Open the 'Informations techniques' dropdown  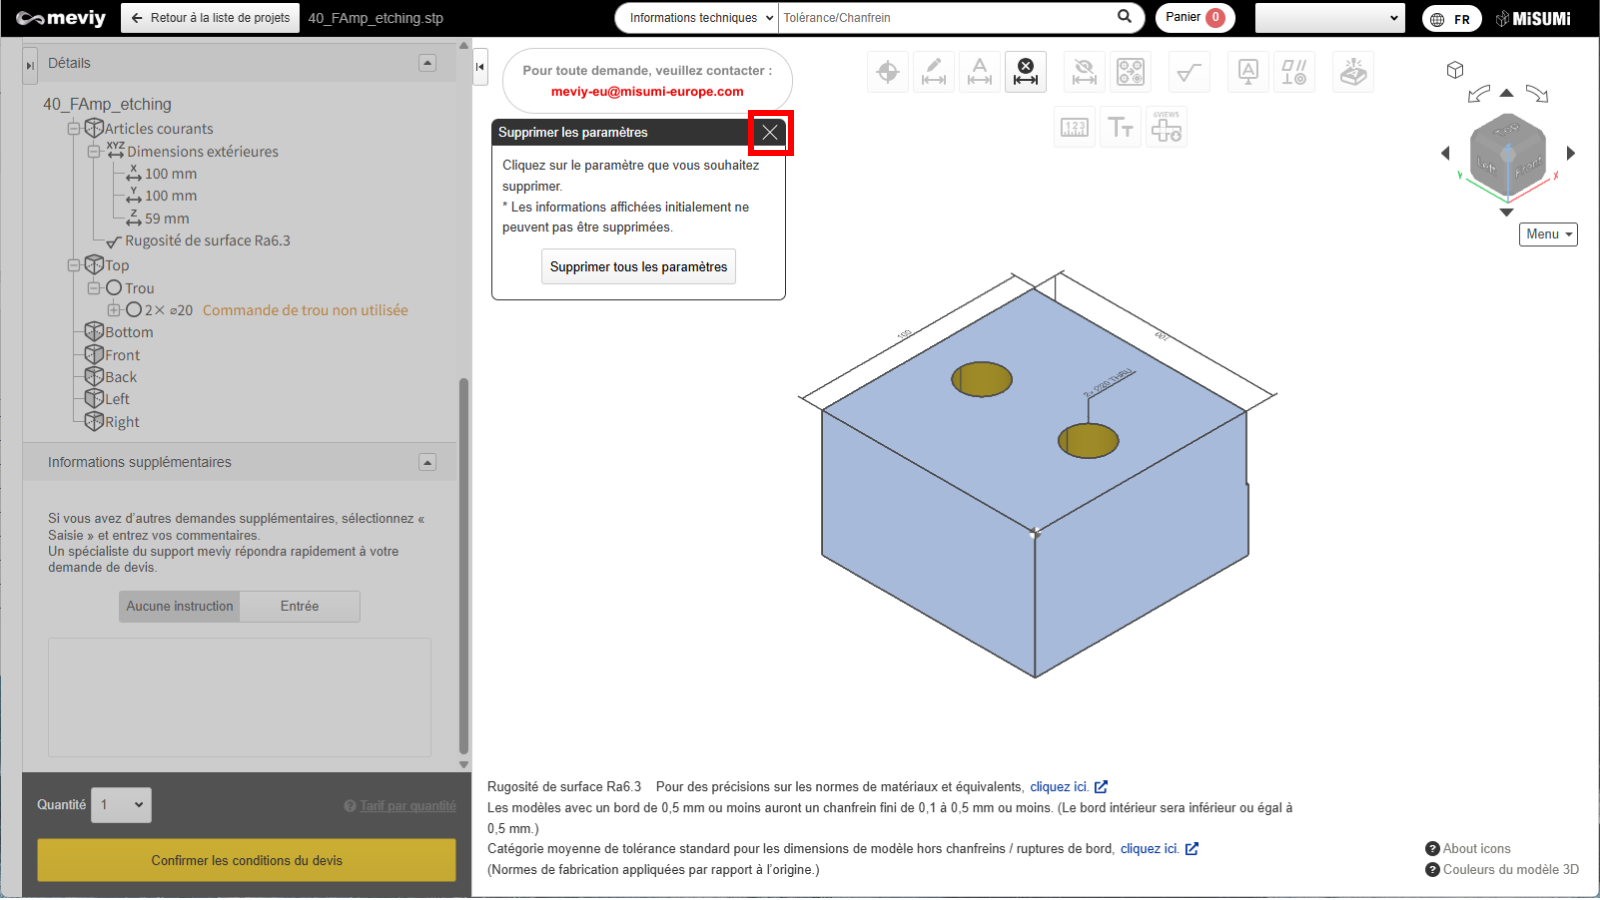click(697, 18)
